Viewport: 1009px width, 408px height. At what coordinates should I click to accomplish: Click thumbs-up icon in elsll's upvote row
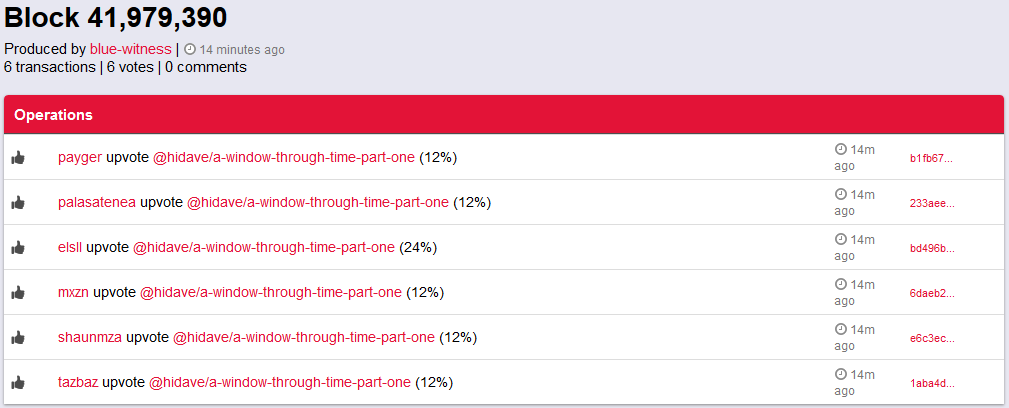pyautogui.click(x=18, y=247)
